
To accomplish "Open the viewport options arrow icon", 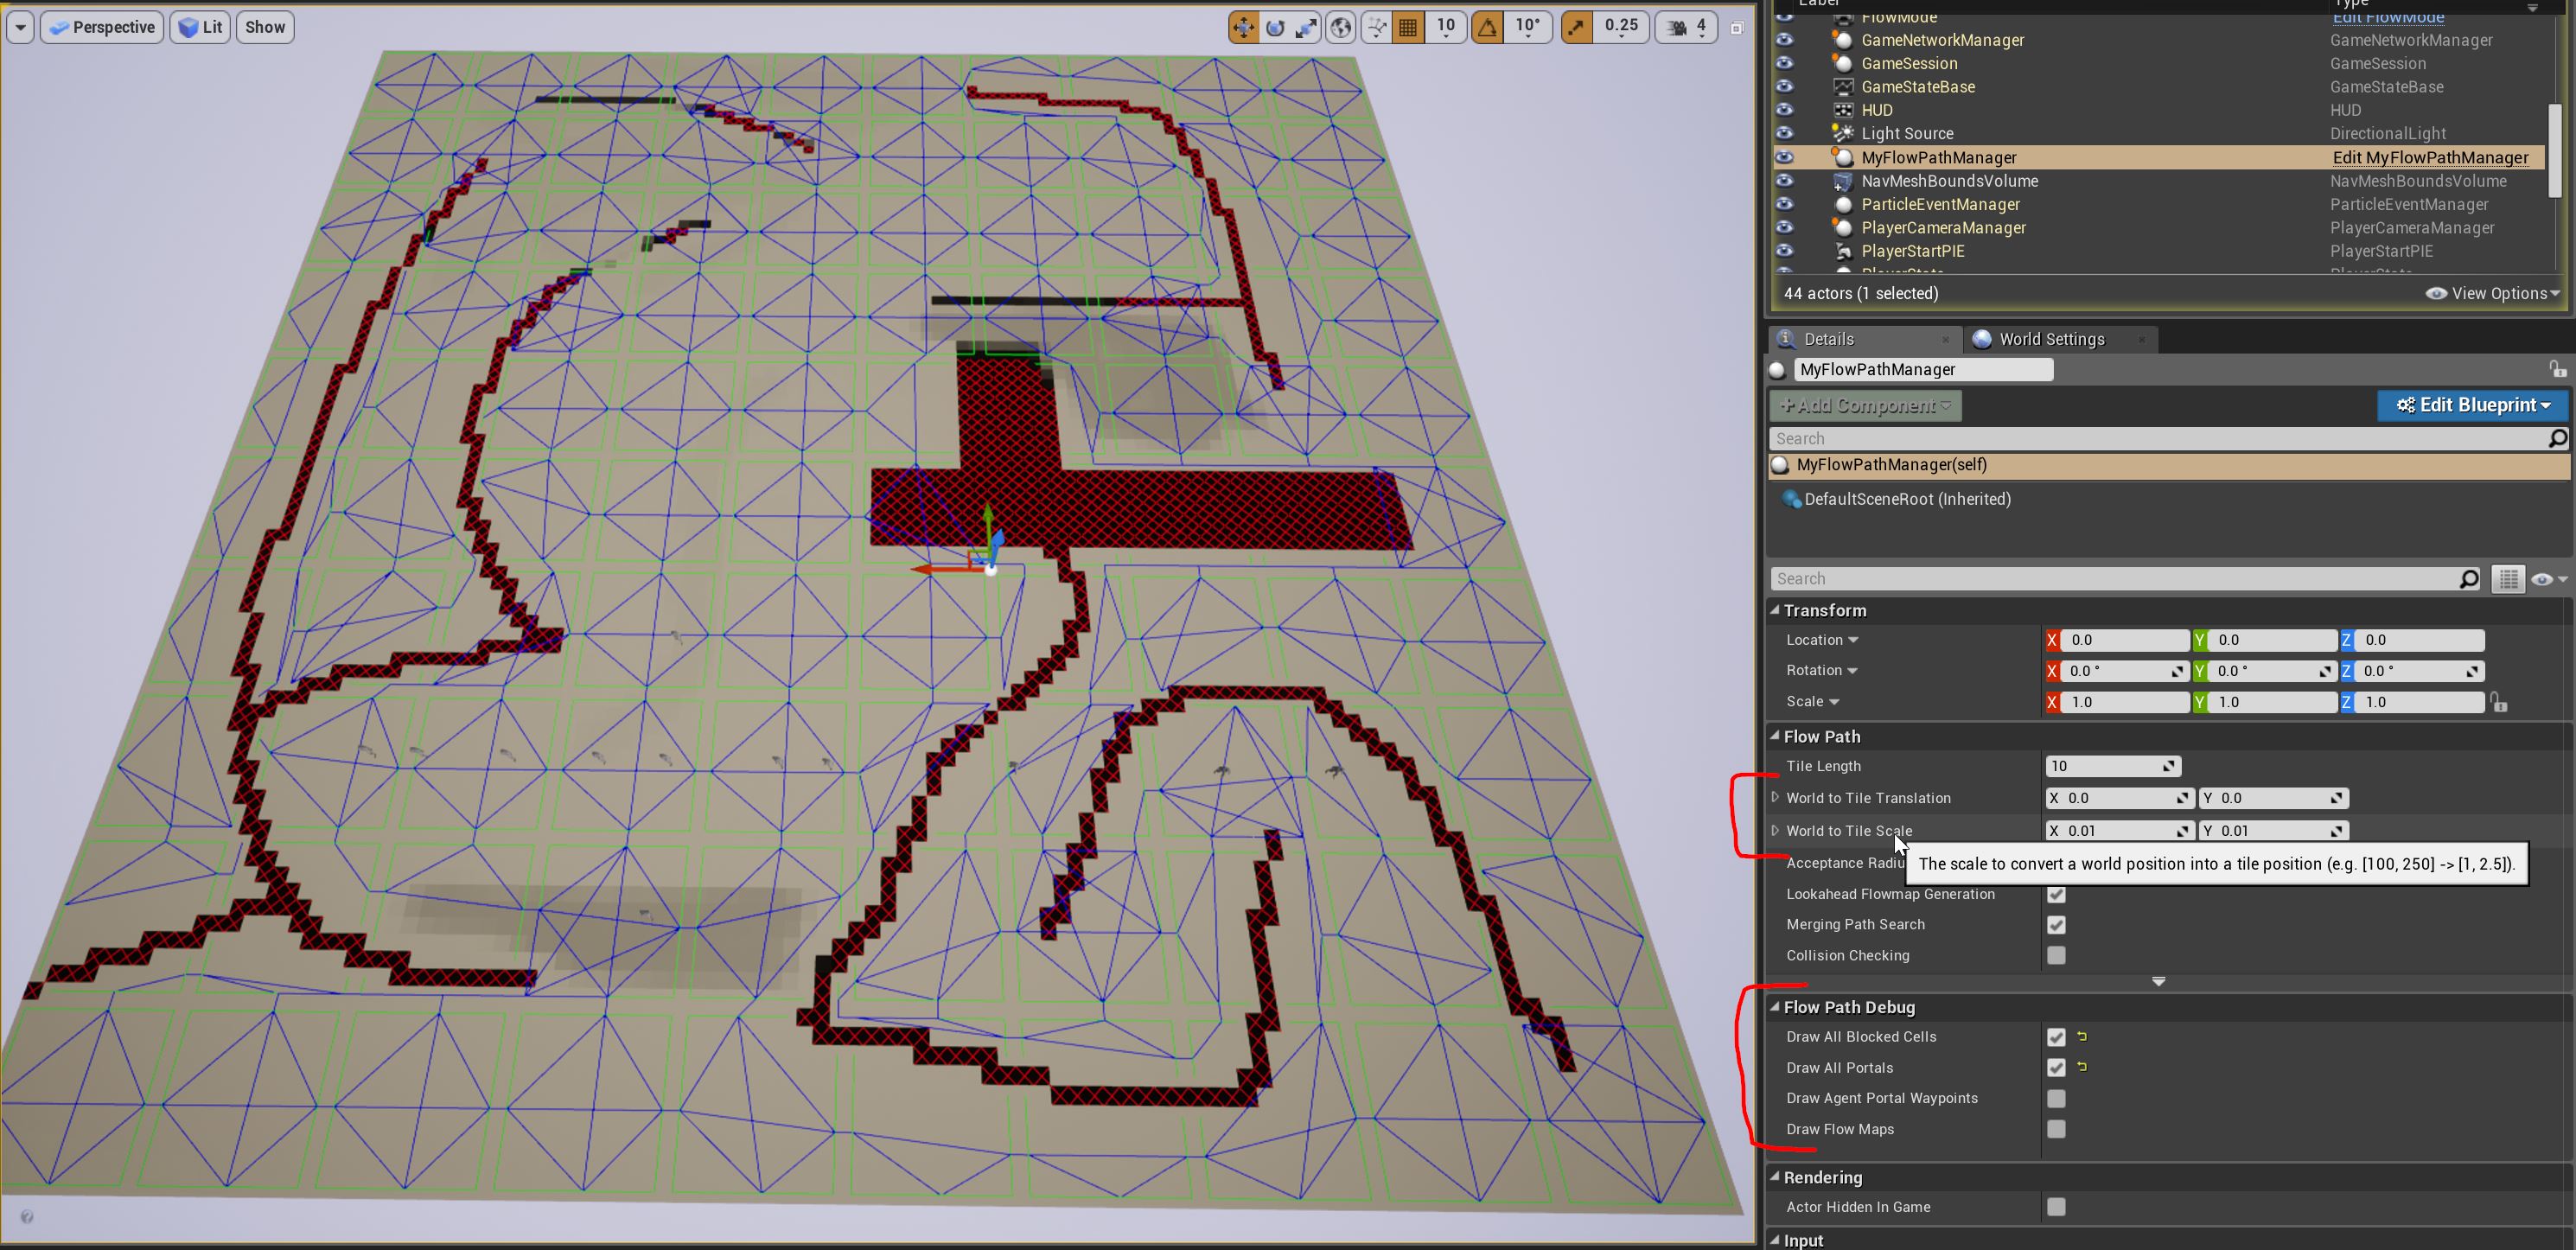I will pyautogui.click(x=18, y=27).
